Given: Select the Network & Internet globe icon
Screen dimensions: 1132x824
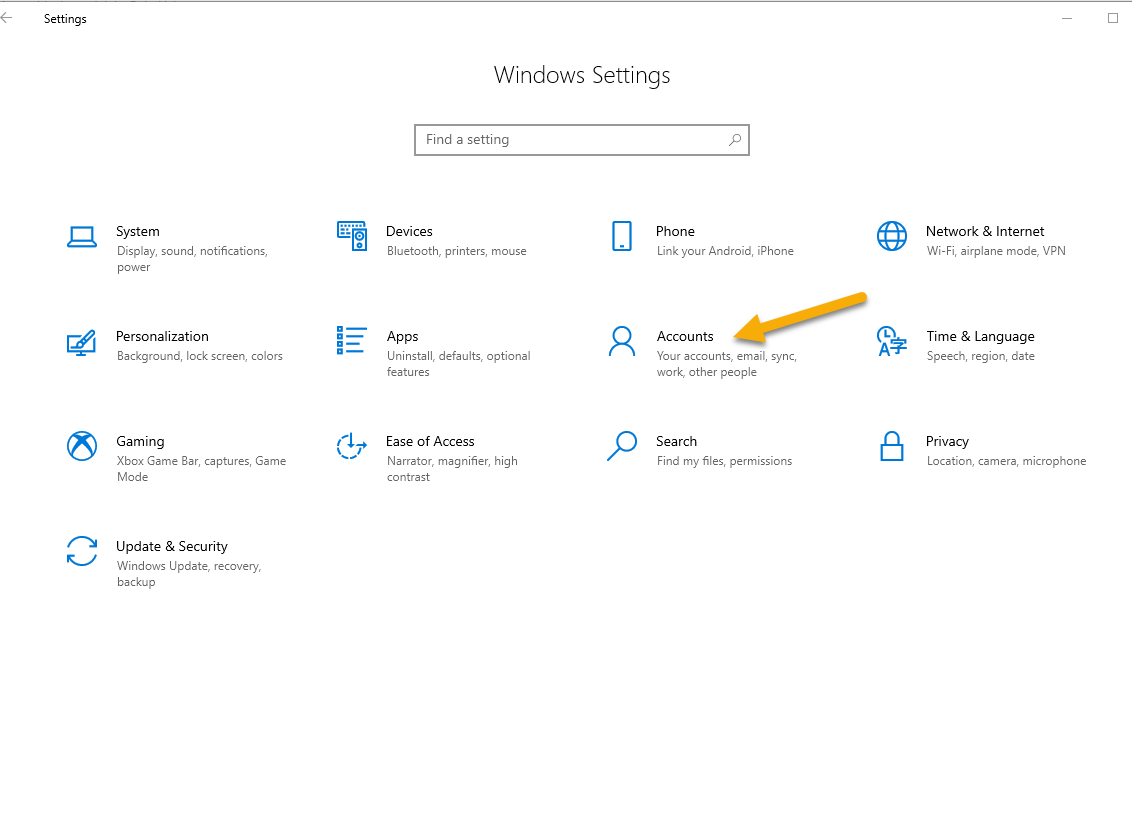Looking at the screenshot, I should point(891,236).
